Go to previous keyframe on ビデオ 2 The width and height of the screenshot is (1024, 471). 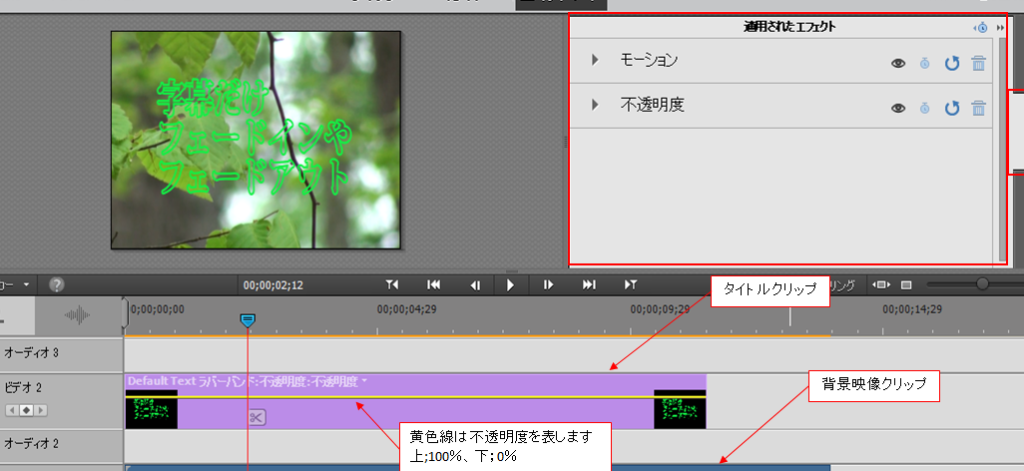[12, 410]
